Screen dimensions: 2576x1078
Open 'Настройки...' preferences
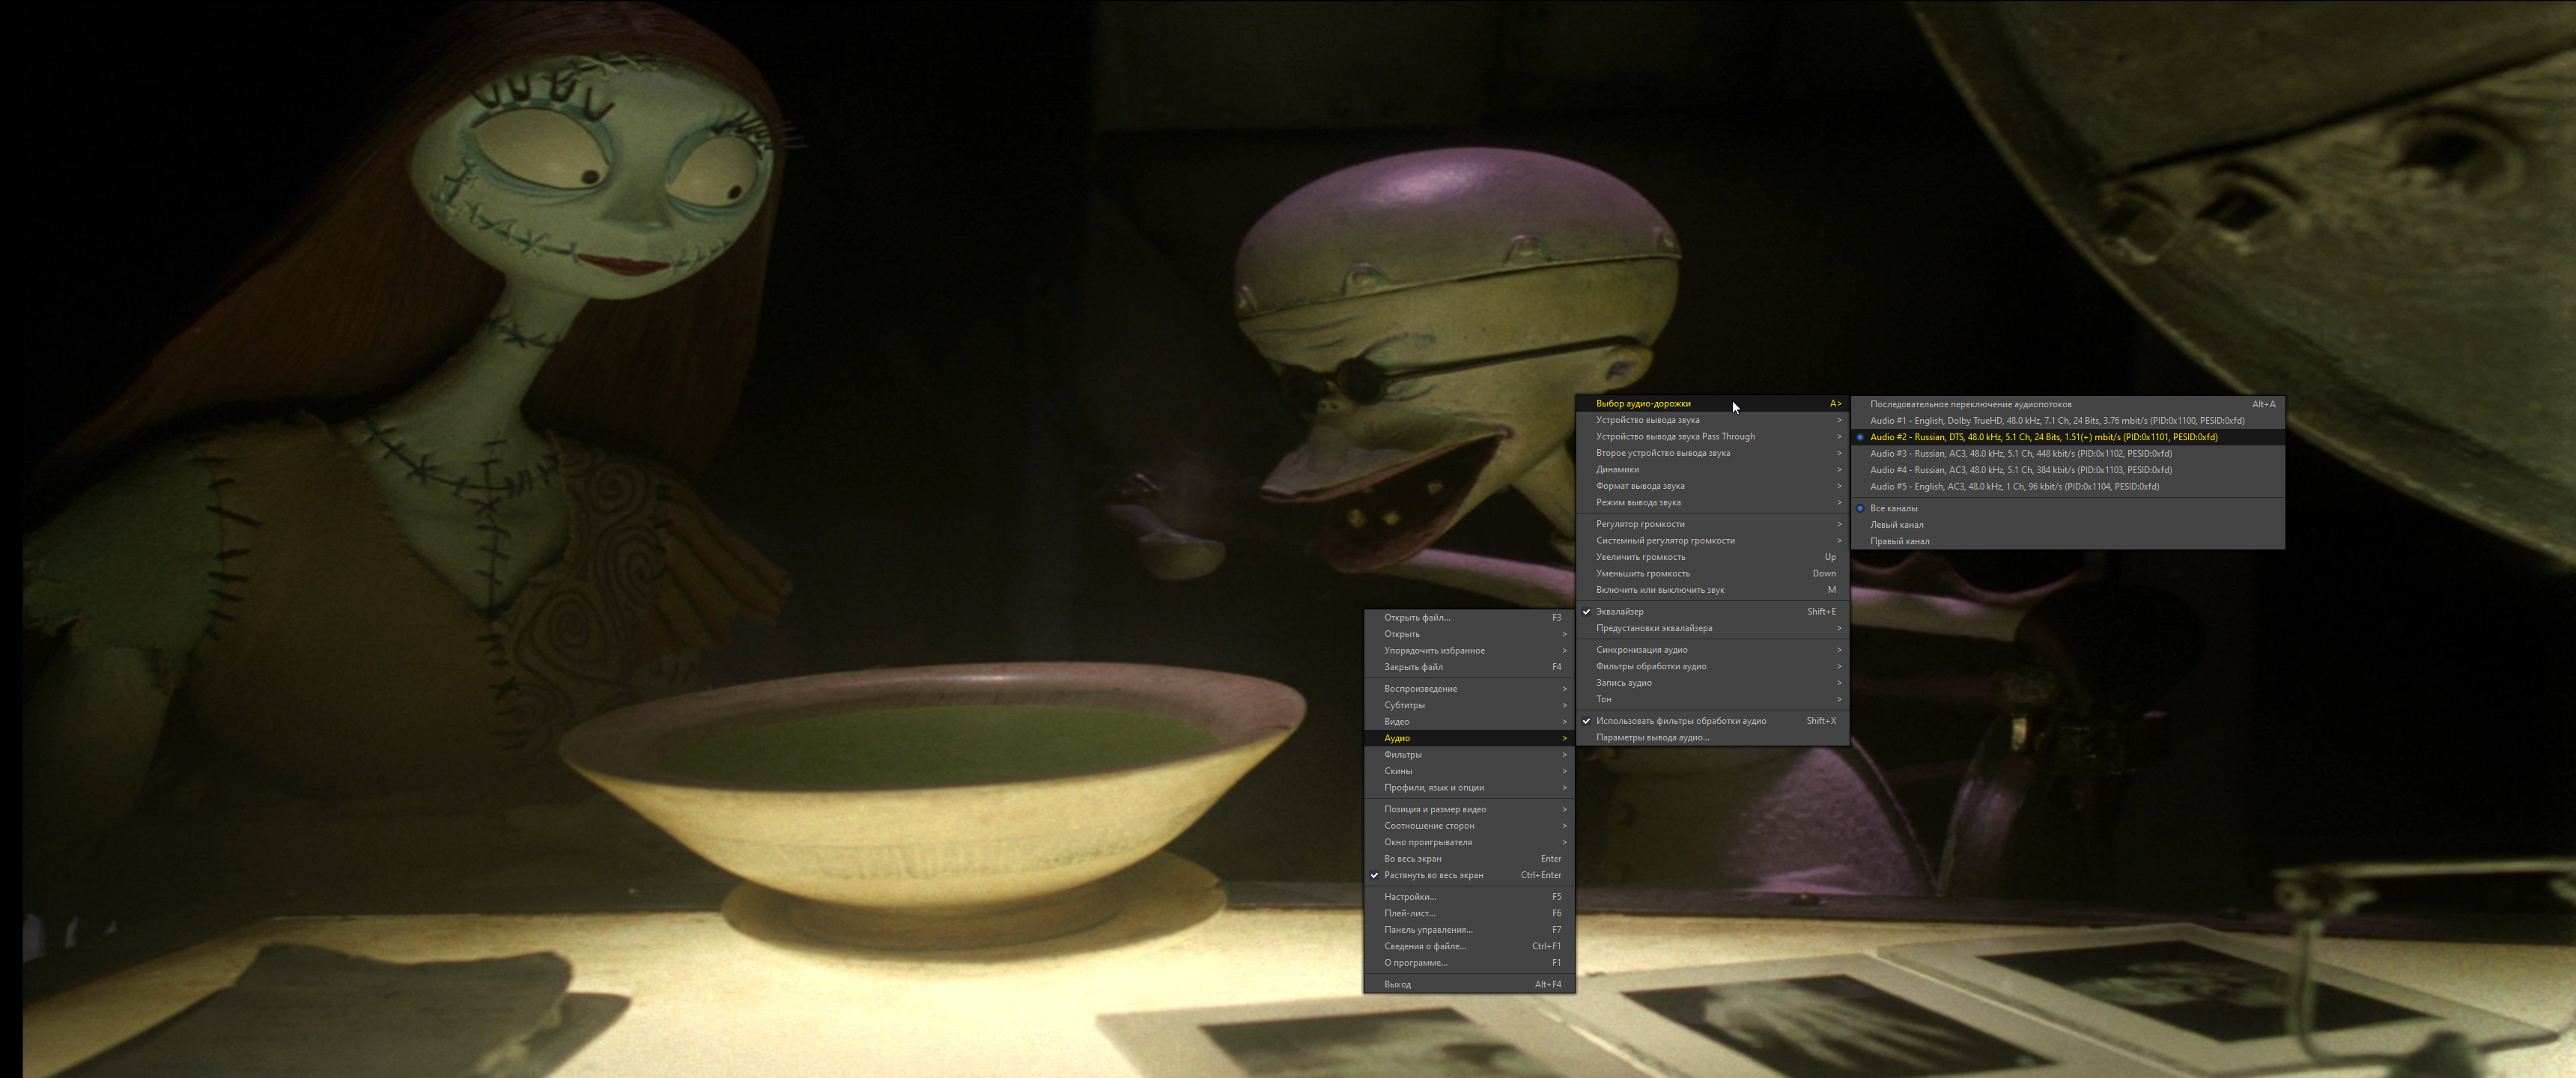1469,897
